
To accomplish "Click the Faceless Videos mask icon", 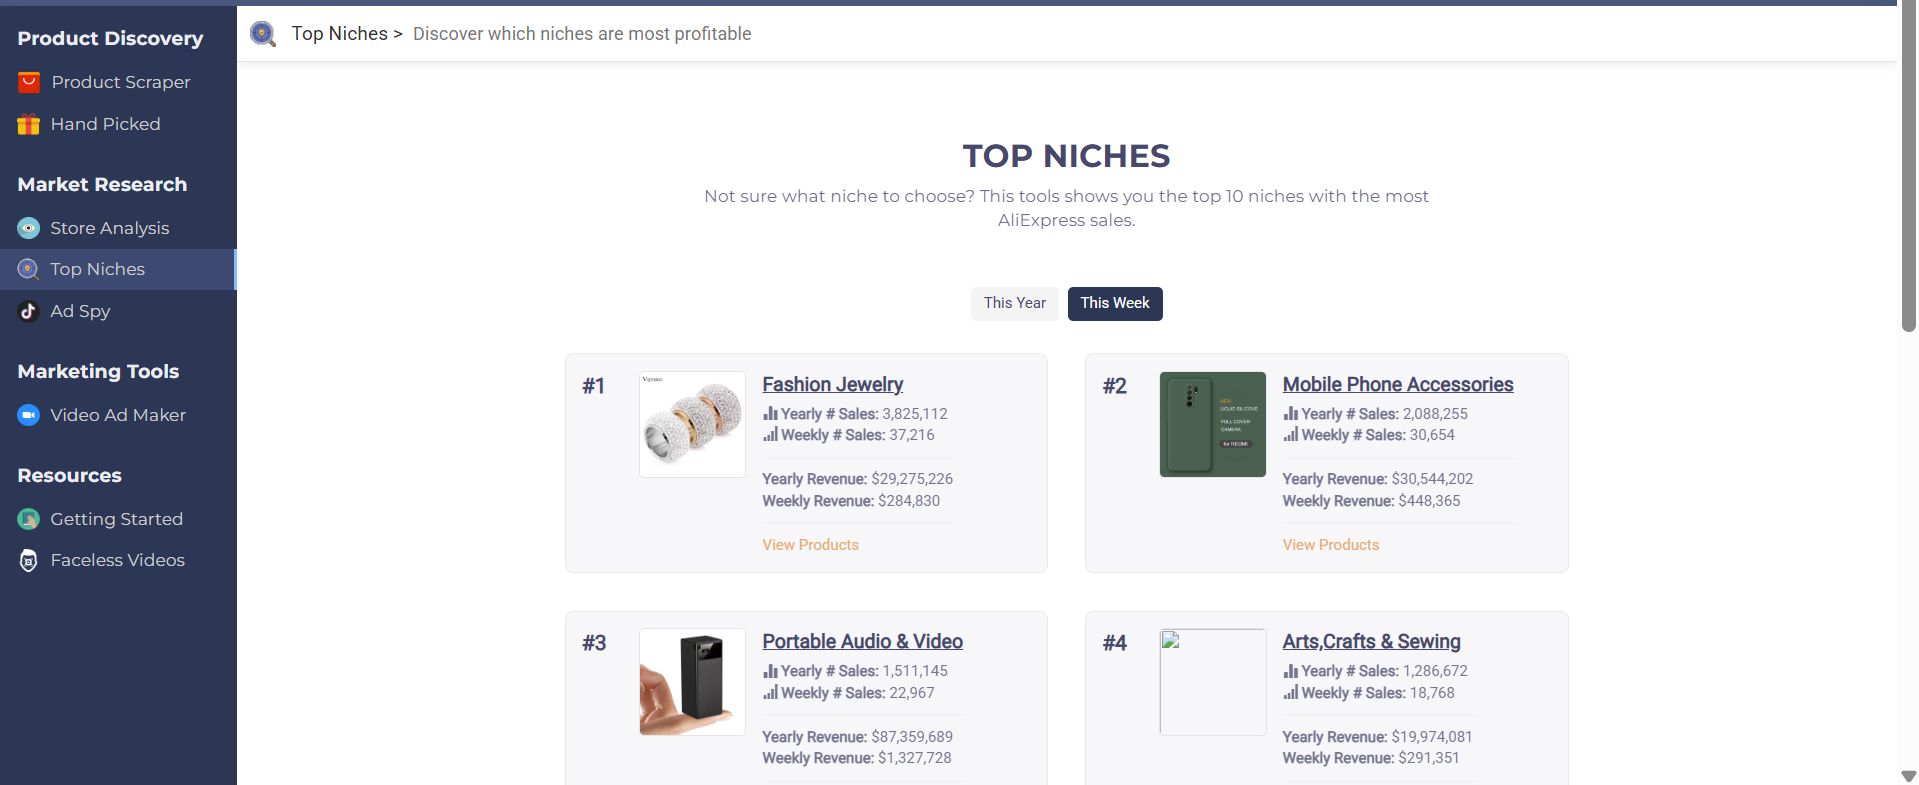I will [x=29, y=560].
